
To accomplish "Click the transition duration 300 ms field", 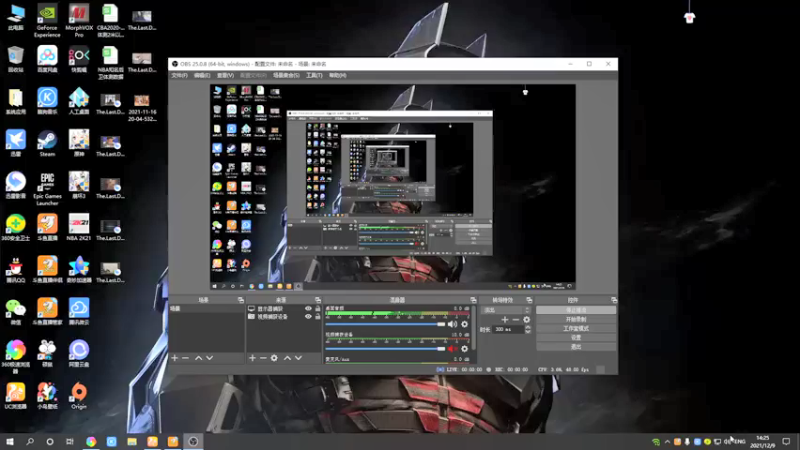I will click(508, 330).
